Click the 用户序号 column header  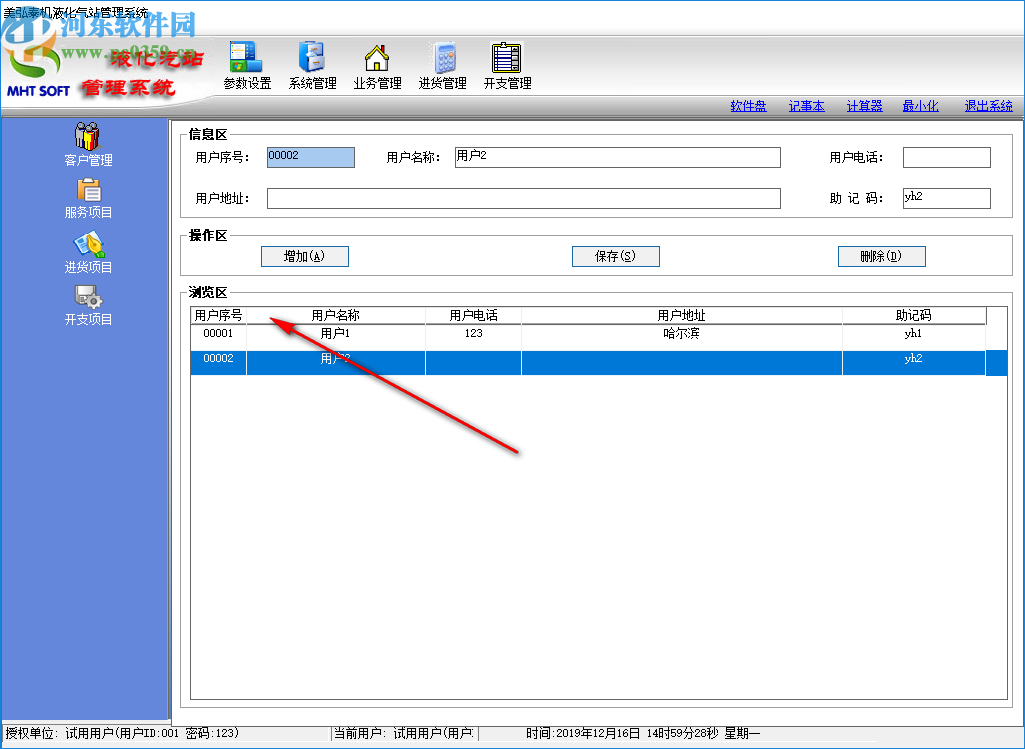218,315
